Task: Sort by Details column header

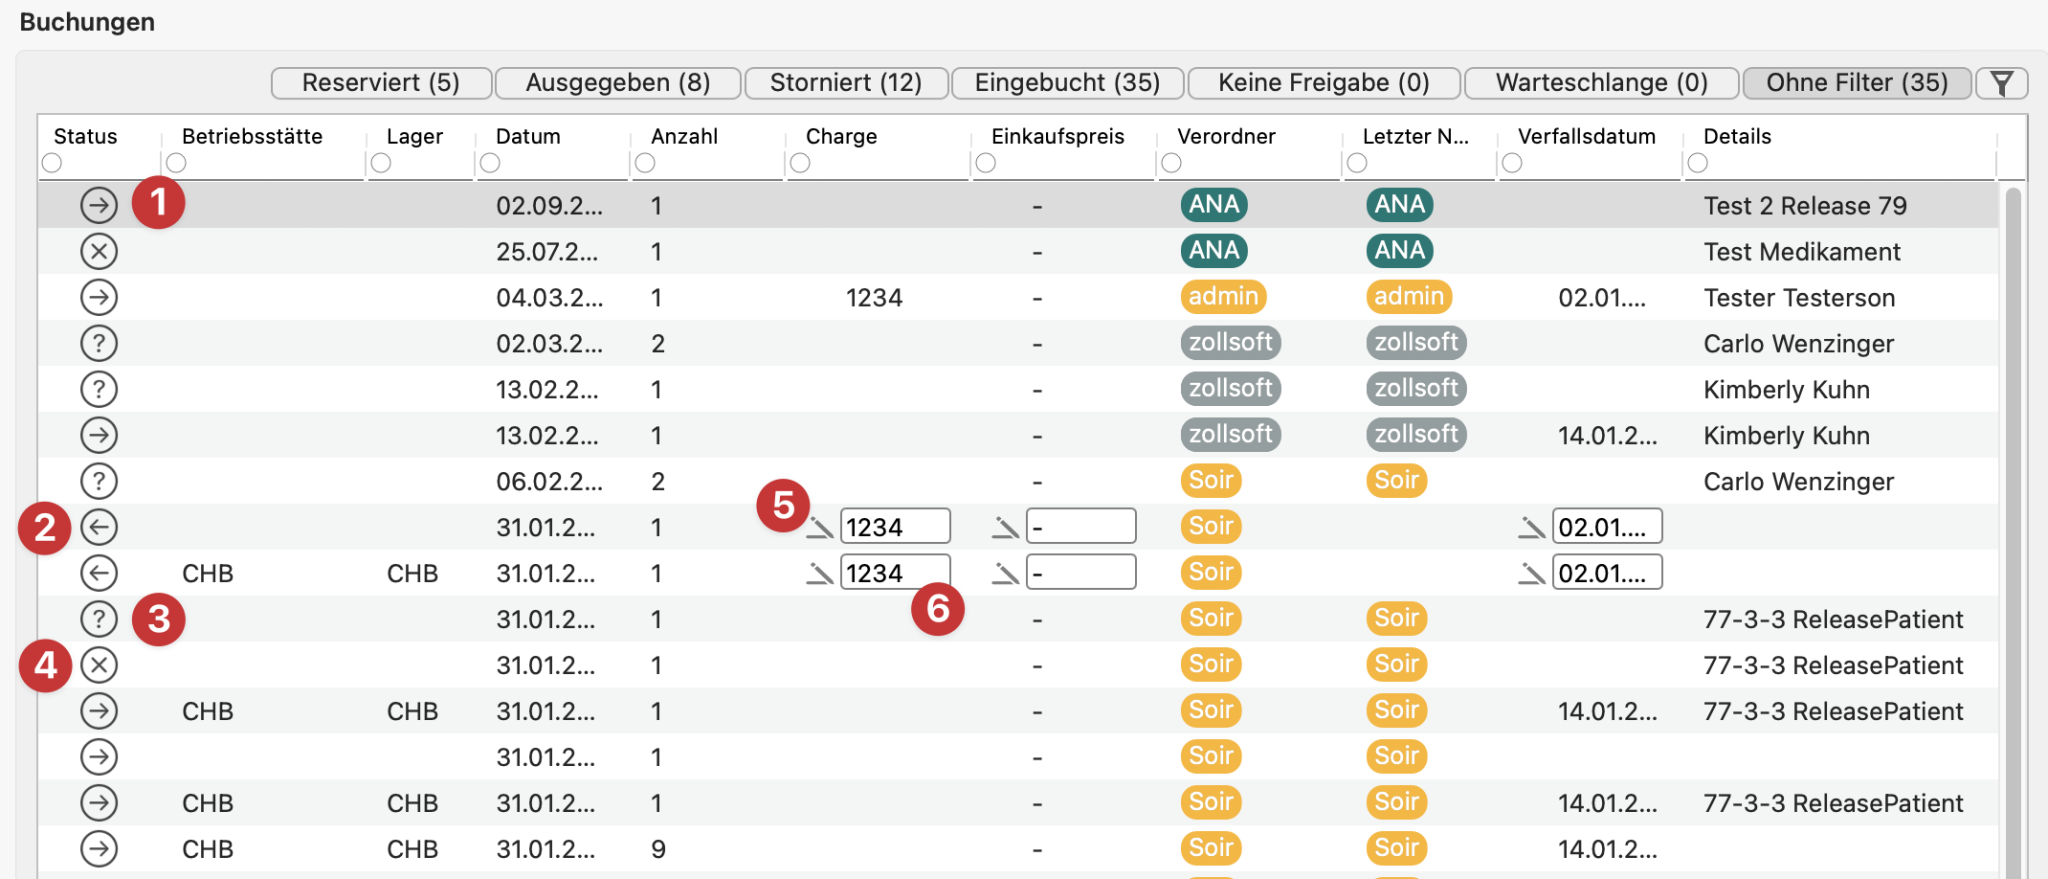Action: pyautogui.click(x=1737, y=137)
